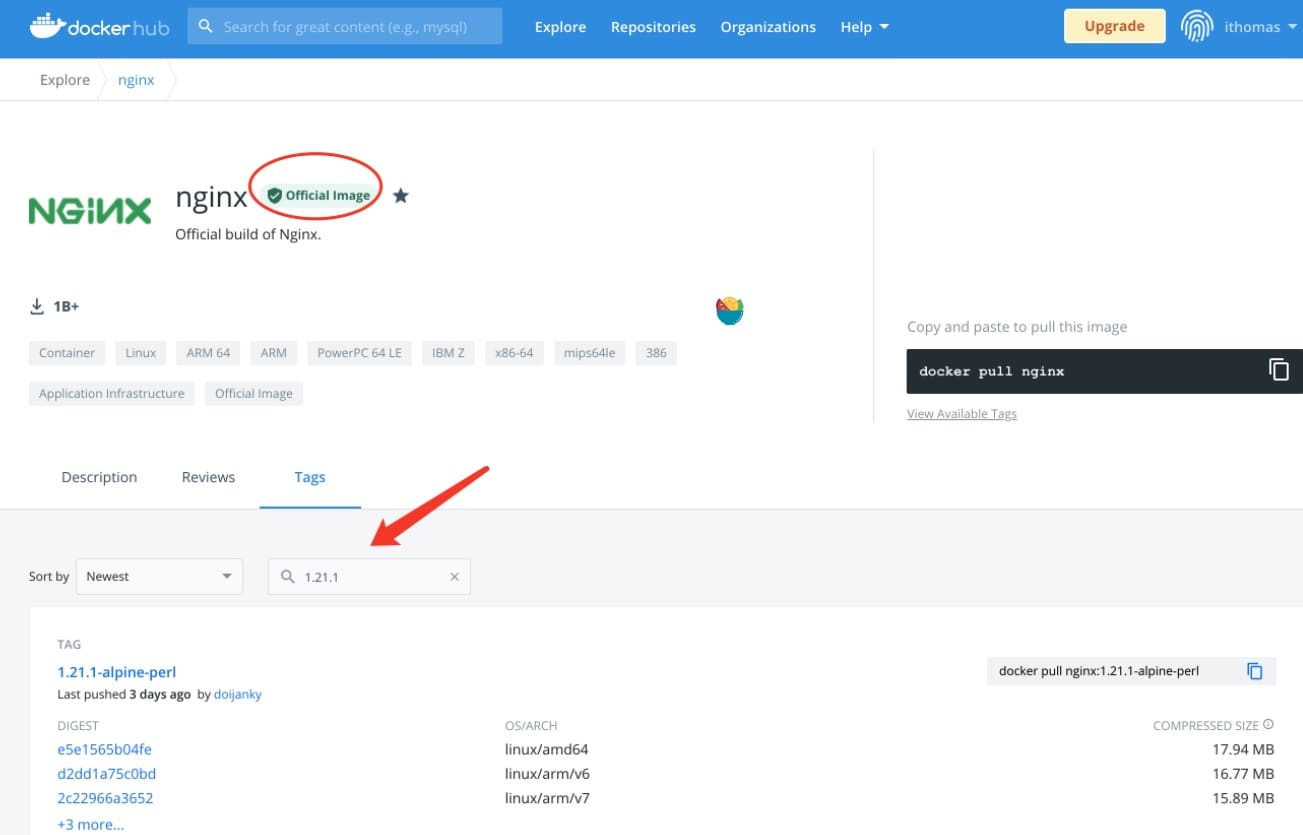Open the ithomas account dropdown
This screenshot has width=1303, height=835.
(x=1257, y=27)
